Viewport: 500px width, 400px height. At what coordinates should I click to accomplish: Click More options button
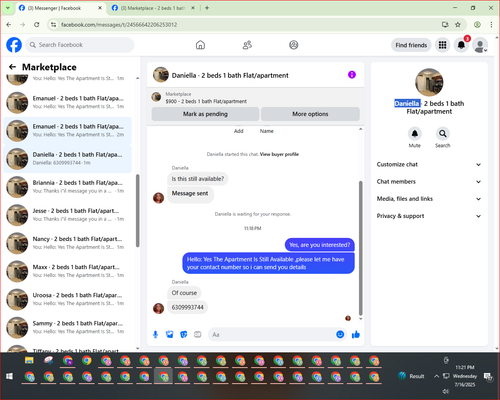pos(310,114)
